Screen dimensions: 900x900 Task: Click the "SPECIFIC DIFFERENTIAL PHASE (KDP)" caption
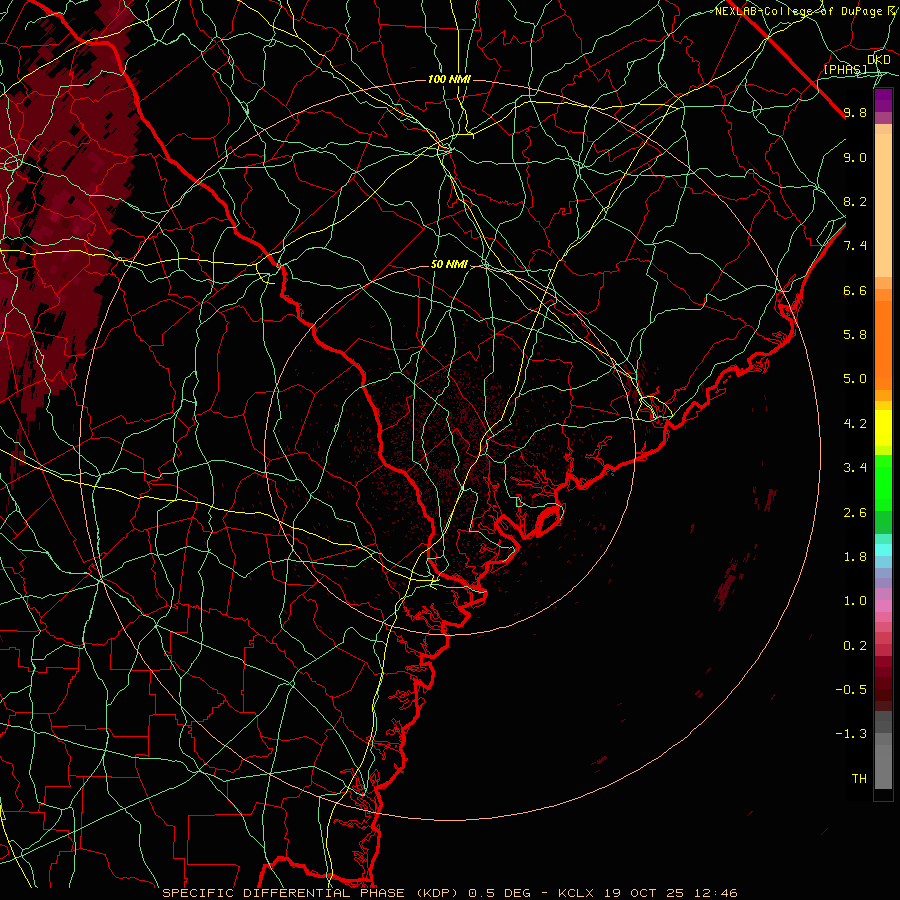[312, 893]
